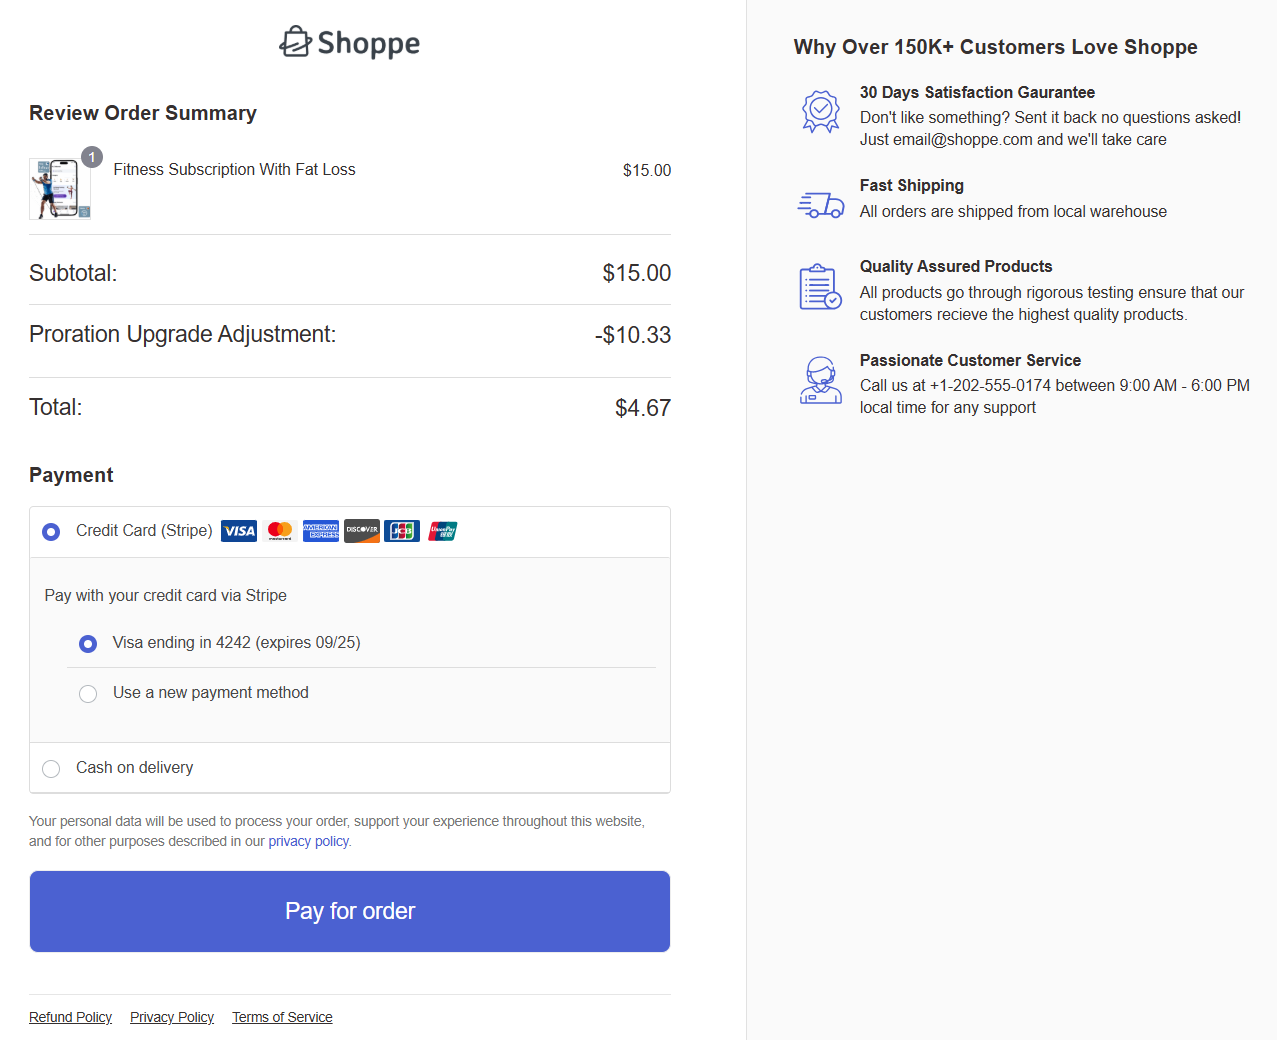Click the JCB card icon
The image size is (1277, 1040).
click(401, 531)
